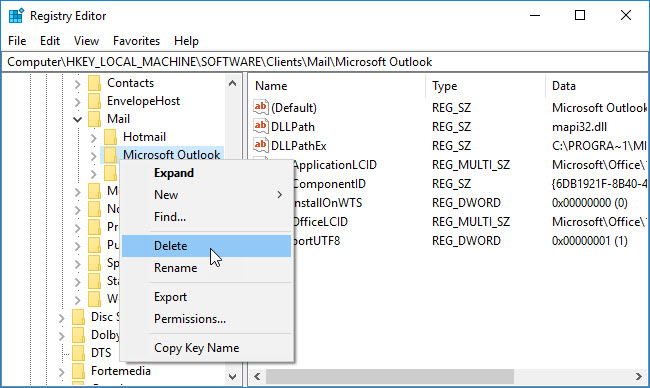Screen dimensions: 650x388
Task: Open the Favorites menu
Action: coord(136,41)
